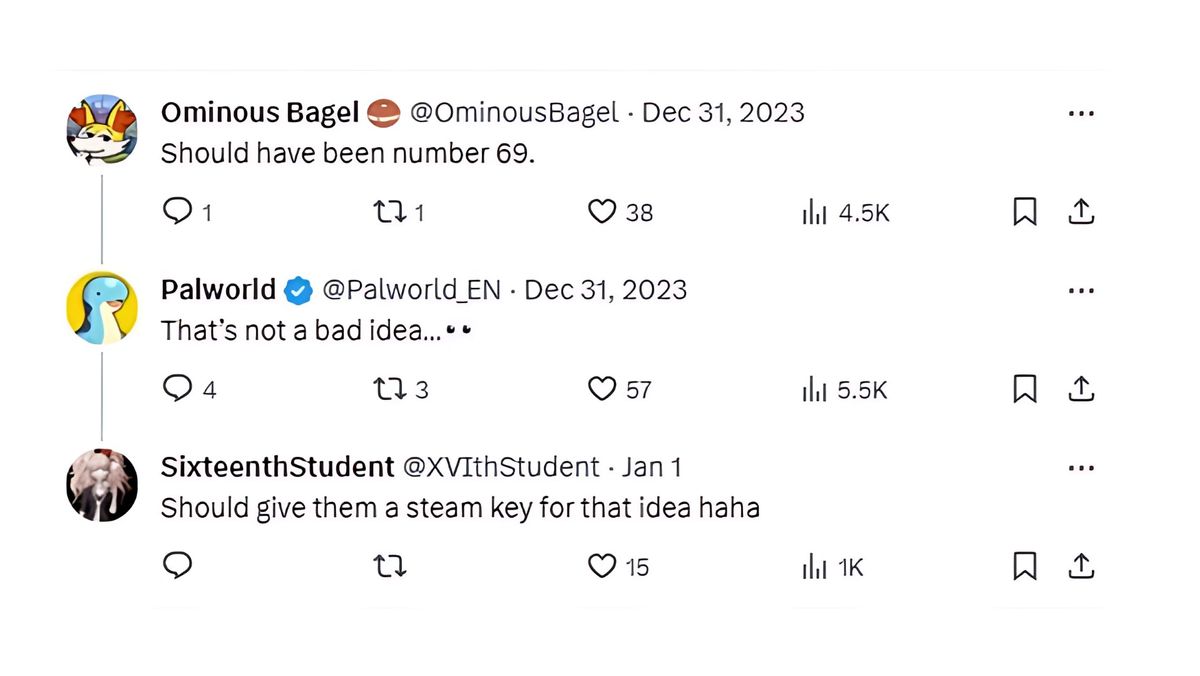Bookmark the Palworld tweet
Screen dimensions: 1200x676
coord(1025,389)
